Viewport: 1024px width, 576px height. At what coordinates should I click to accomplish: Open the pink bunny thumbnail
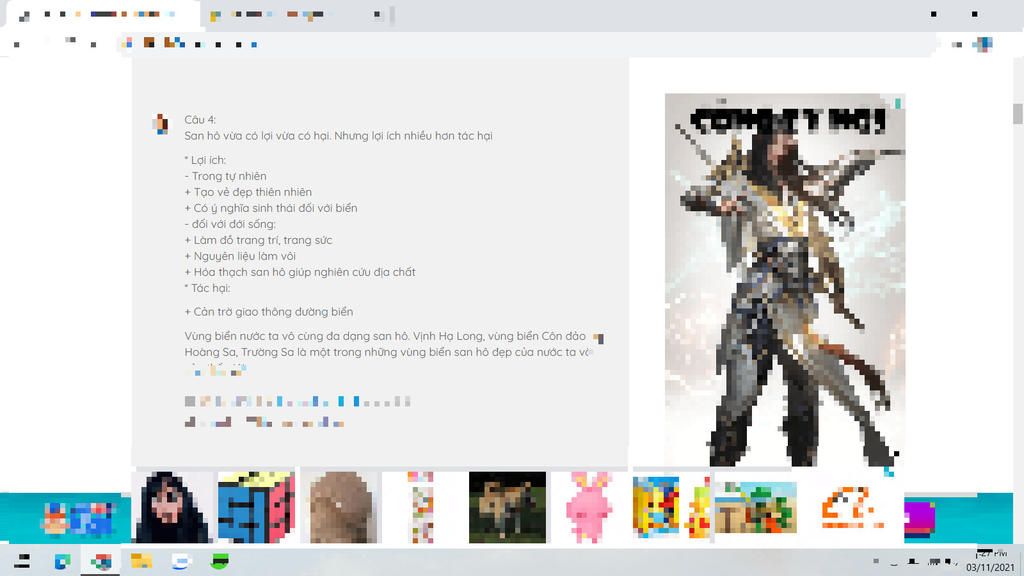[590, 507]
